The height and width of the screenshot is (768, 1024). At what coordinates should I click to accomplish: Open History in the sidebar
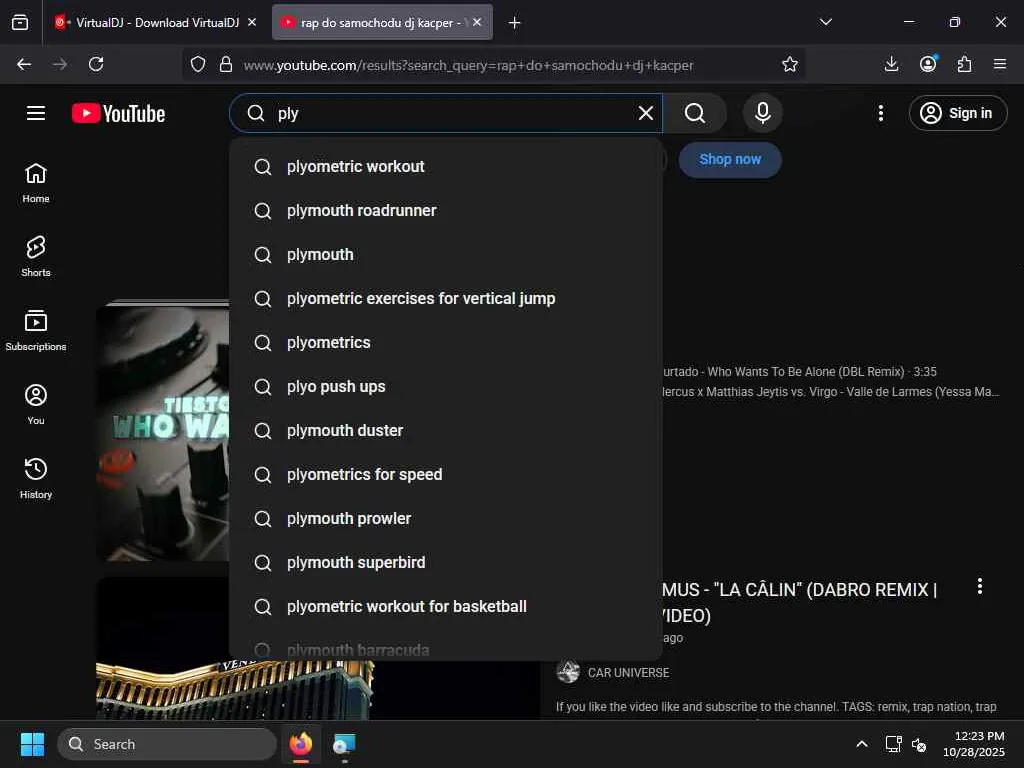(x=36, y=479)
